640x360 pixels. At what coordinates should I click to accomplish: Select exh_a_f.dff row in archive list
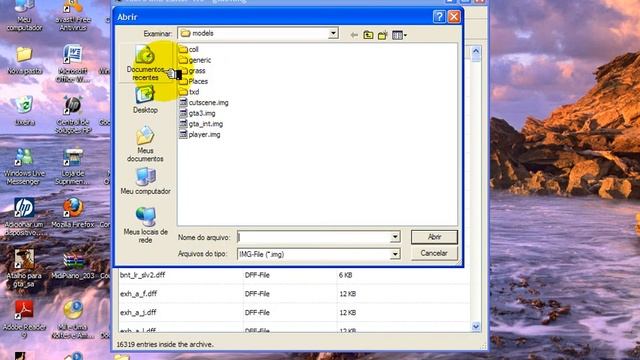pos(294,294)
